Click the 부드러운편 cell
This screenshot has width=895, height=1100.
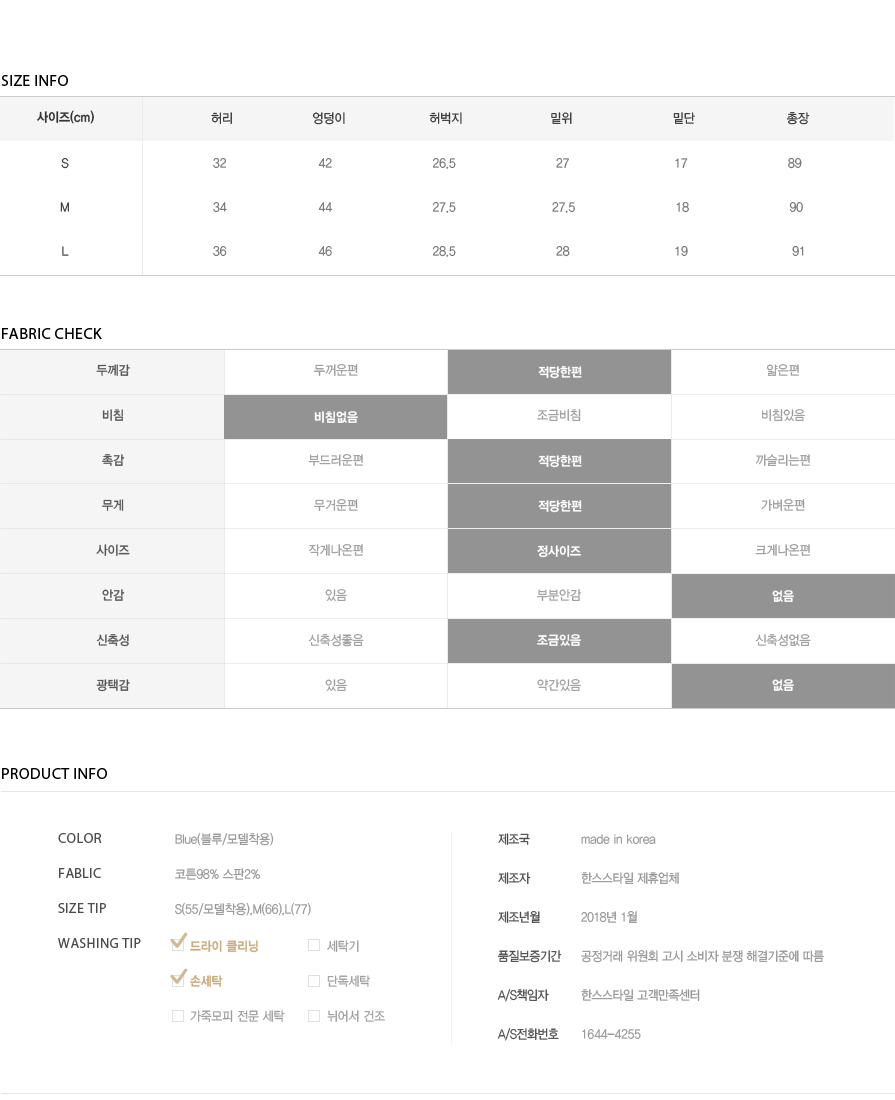[336, 460]
